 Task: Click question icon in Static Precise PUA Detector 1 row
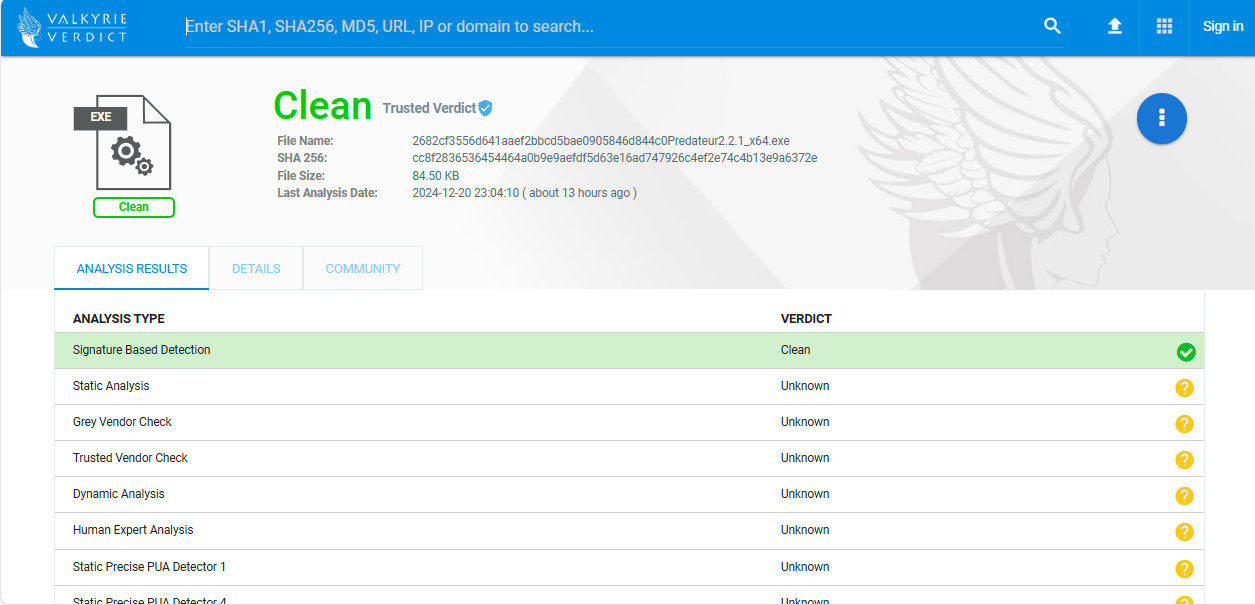1185,569
